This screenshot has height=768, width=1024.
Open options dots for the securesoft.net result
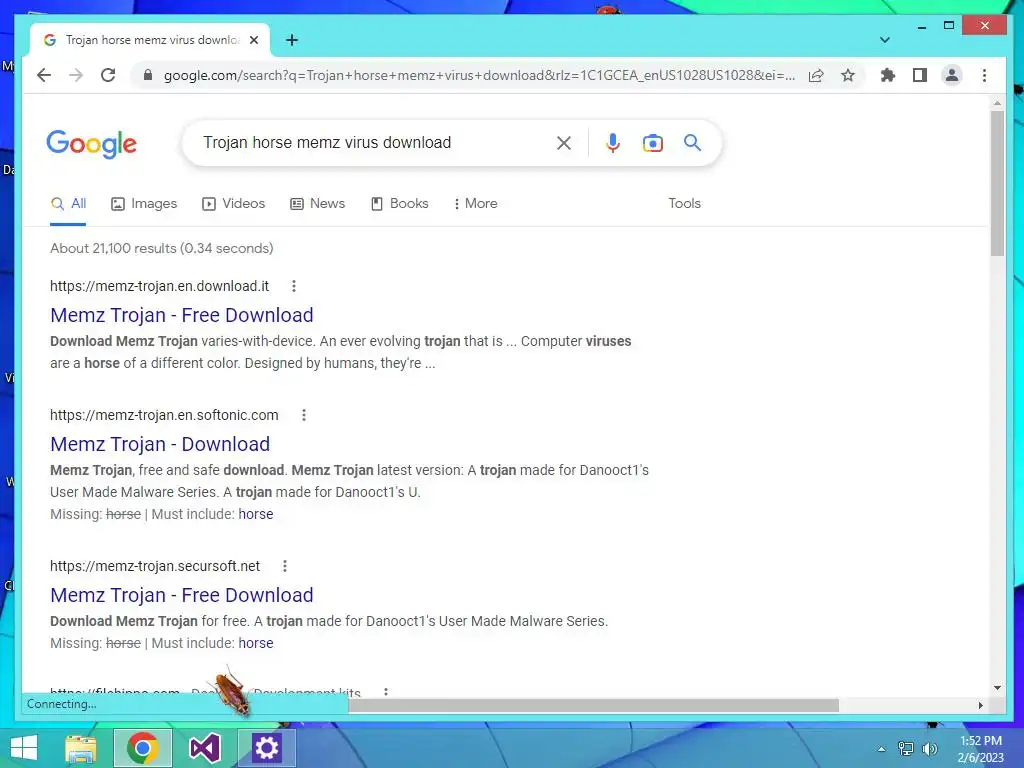pos(285,566)
